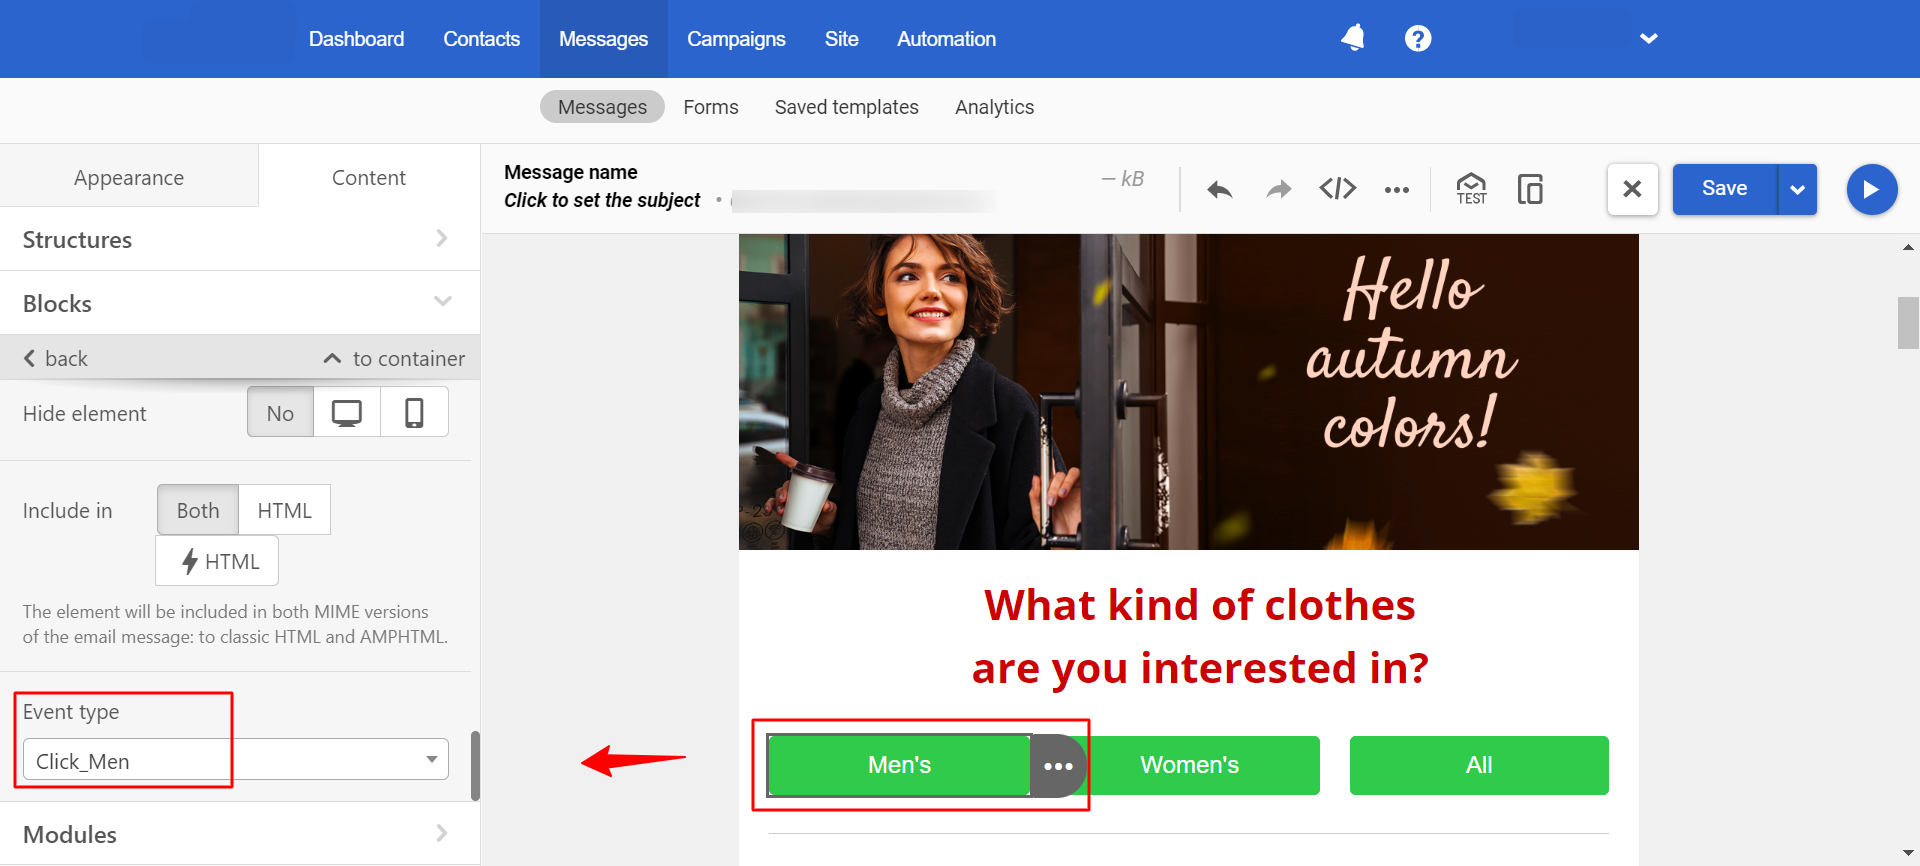The width and height of the screenshot is (1920, 866).
Task: Edit the Message name field
Action: coord(571,172)
